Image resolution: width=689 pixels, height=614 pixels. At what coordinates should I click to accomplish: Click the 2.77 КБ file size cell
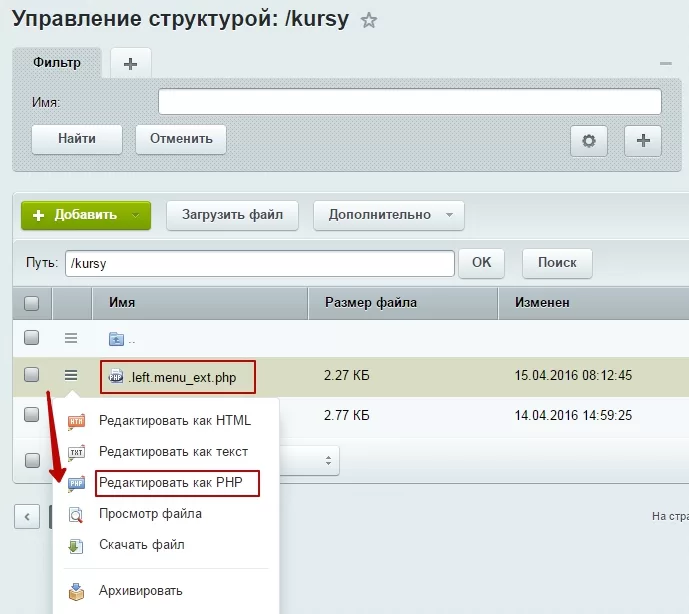[347, 415]
